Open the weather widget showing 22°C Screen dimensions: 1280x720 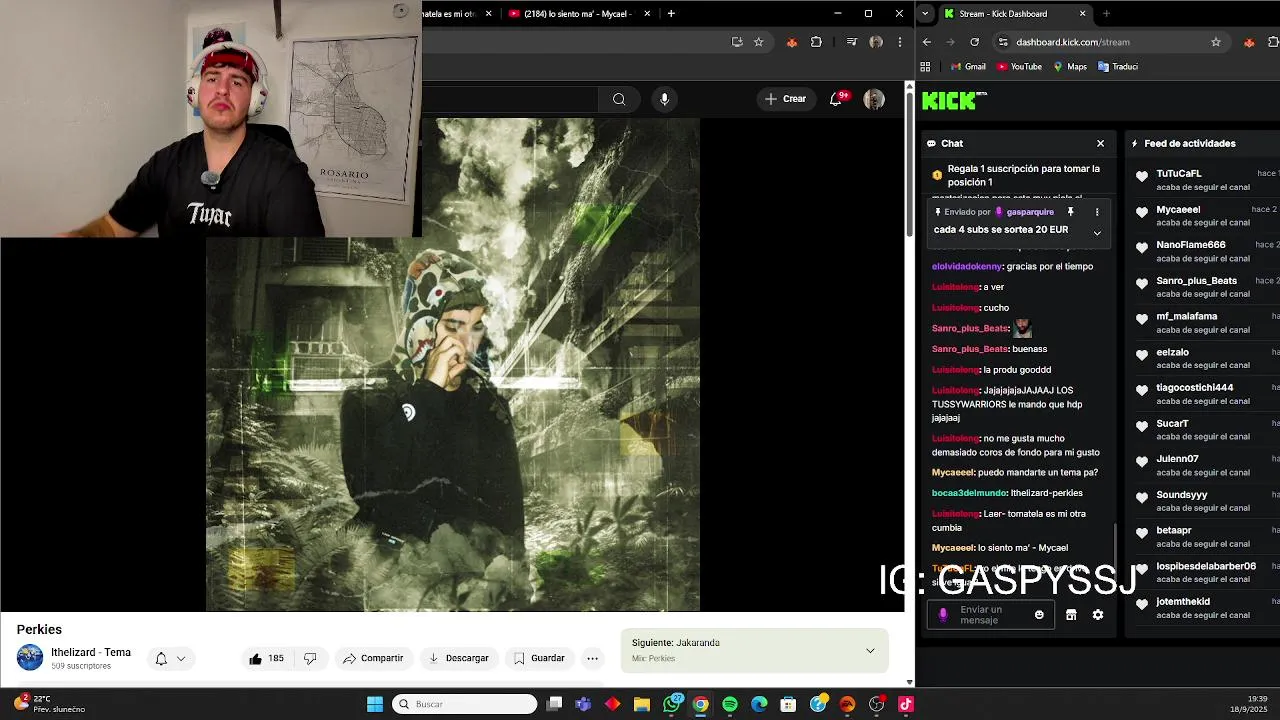click(x=48, y=704)
